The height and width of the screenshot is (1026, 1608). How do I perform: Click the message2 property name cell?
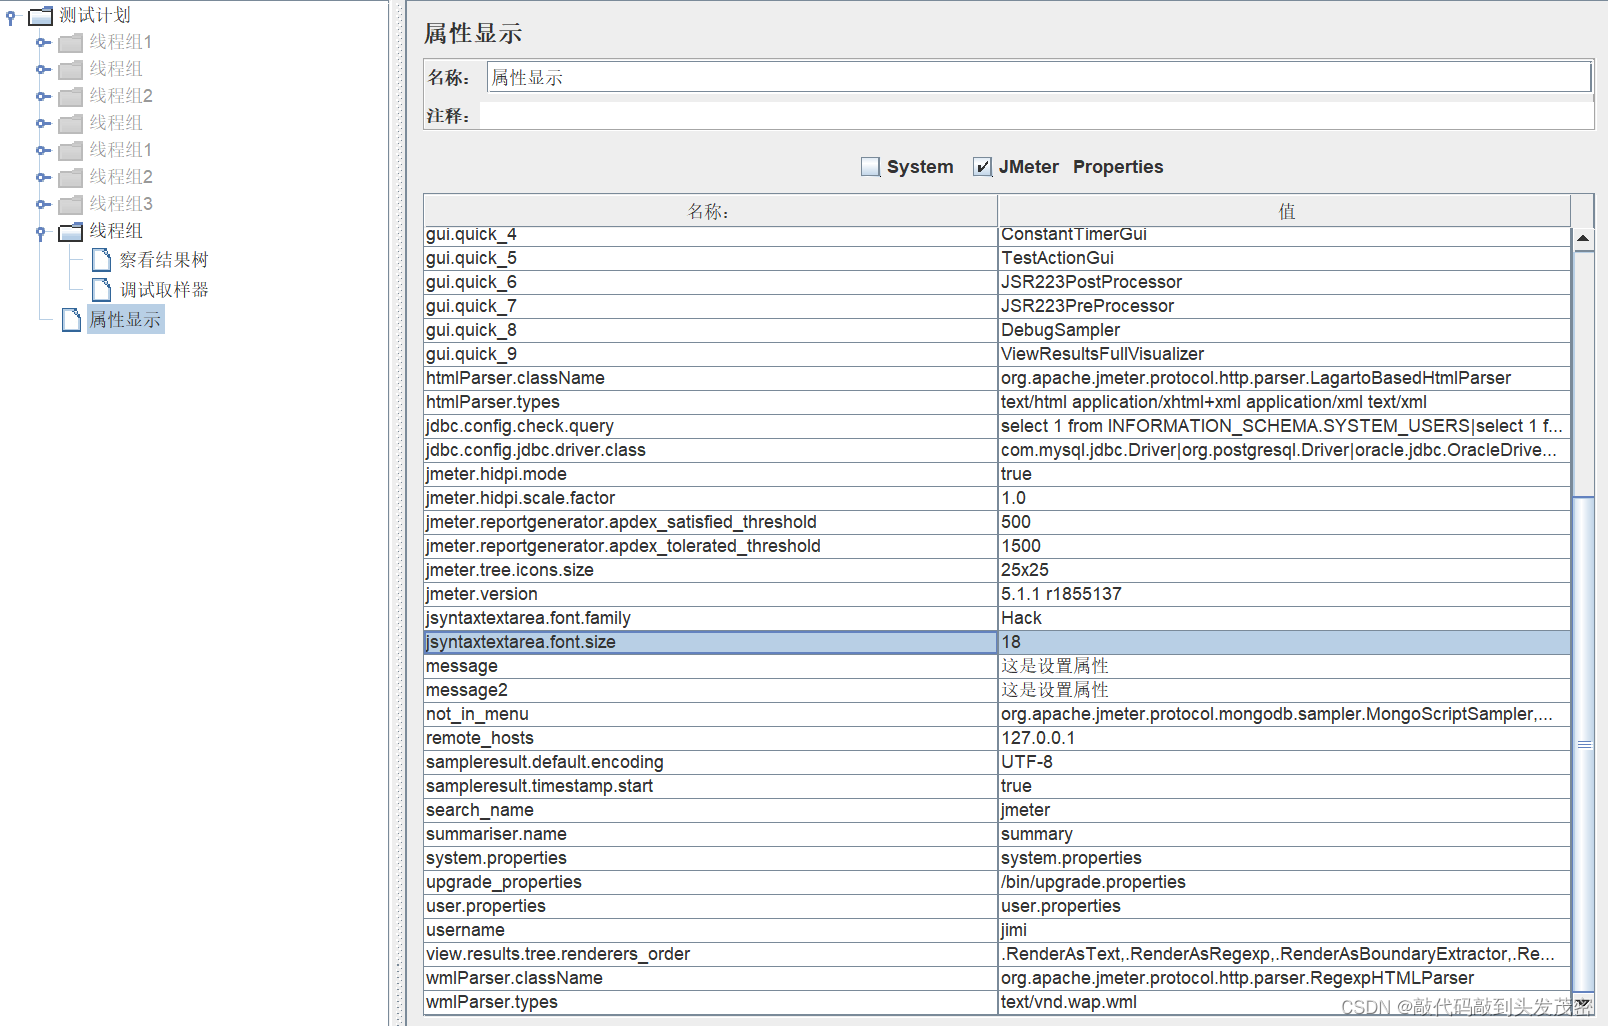coord(710,690)
